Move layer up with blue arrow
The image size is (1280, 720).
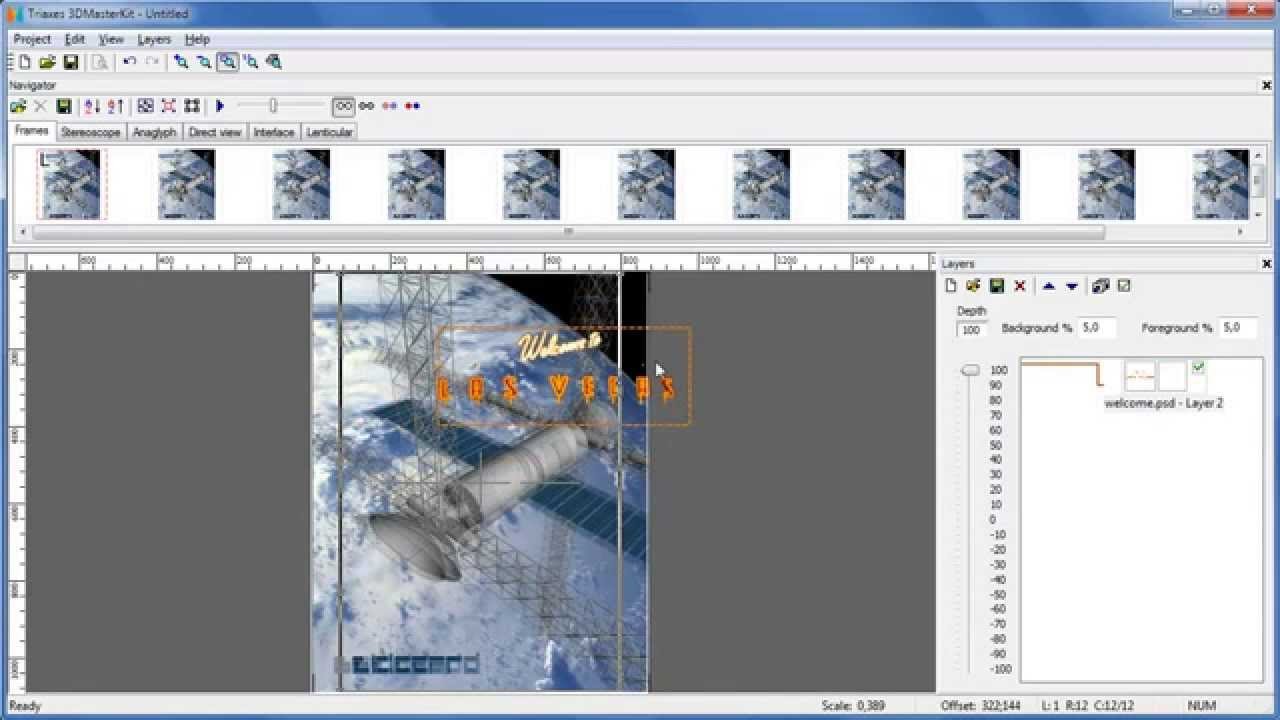click(x=1048, y=286)
